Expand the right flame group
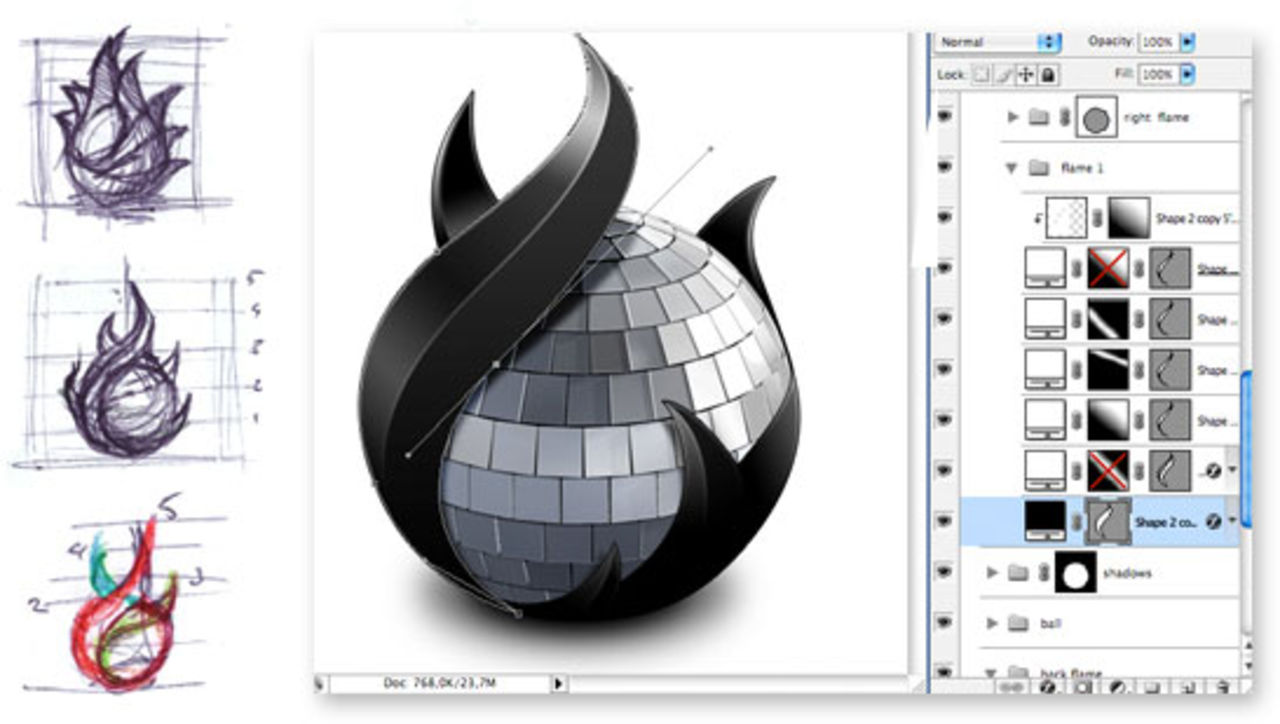The image size is (1280, 724). point(1013,118)
